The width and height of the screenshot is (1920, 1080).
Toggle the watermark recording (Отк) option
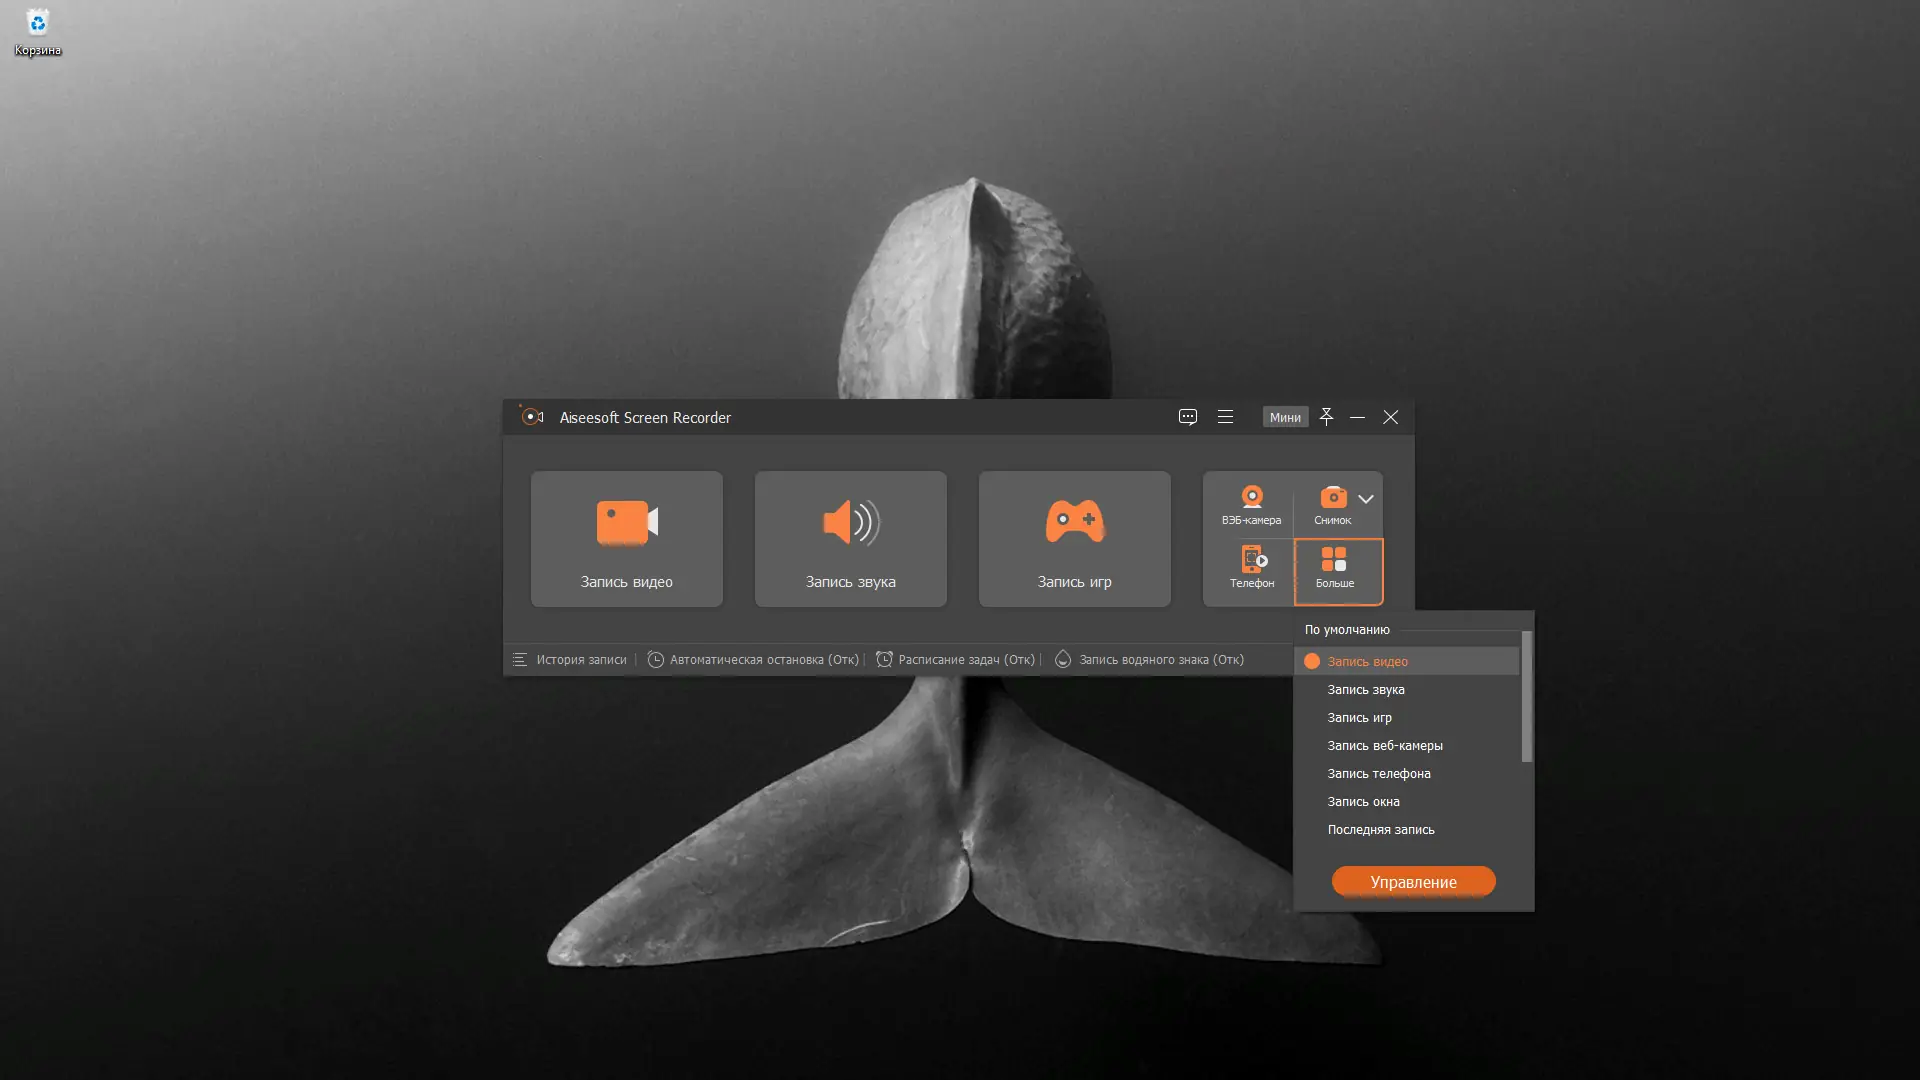click(x=1150, y=660)
